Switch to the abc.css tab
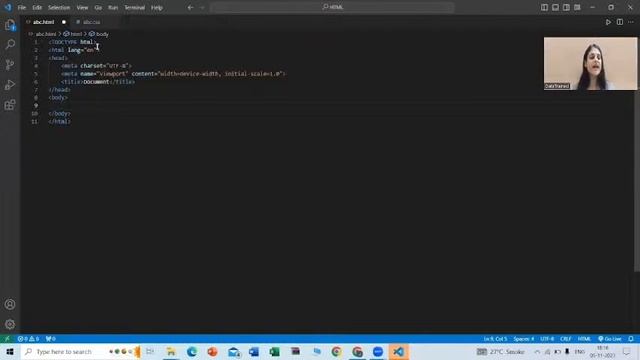 pyautogui.click(x=91, y=22)
